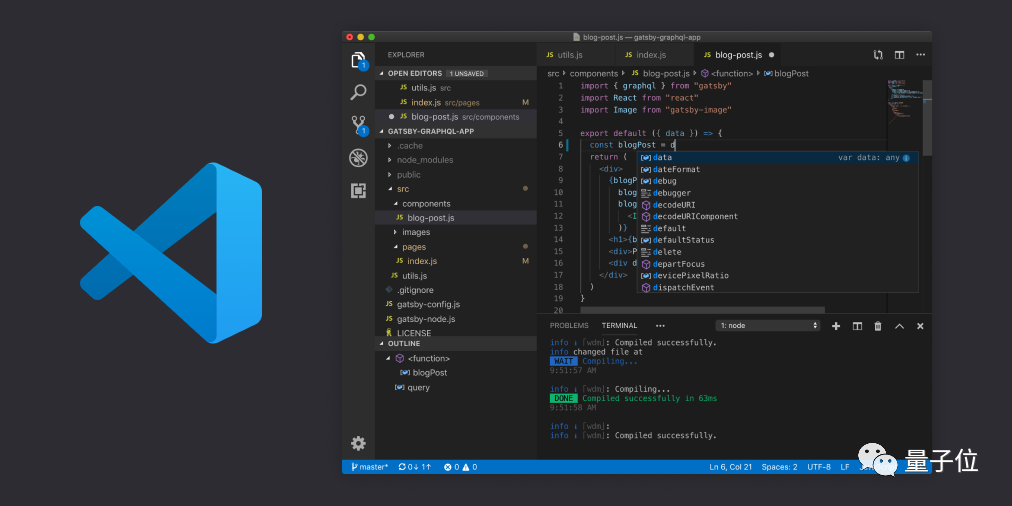
Task: Click 'src' in the breadcrumb bar
Action: [x=553, y=74]
